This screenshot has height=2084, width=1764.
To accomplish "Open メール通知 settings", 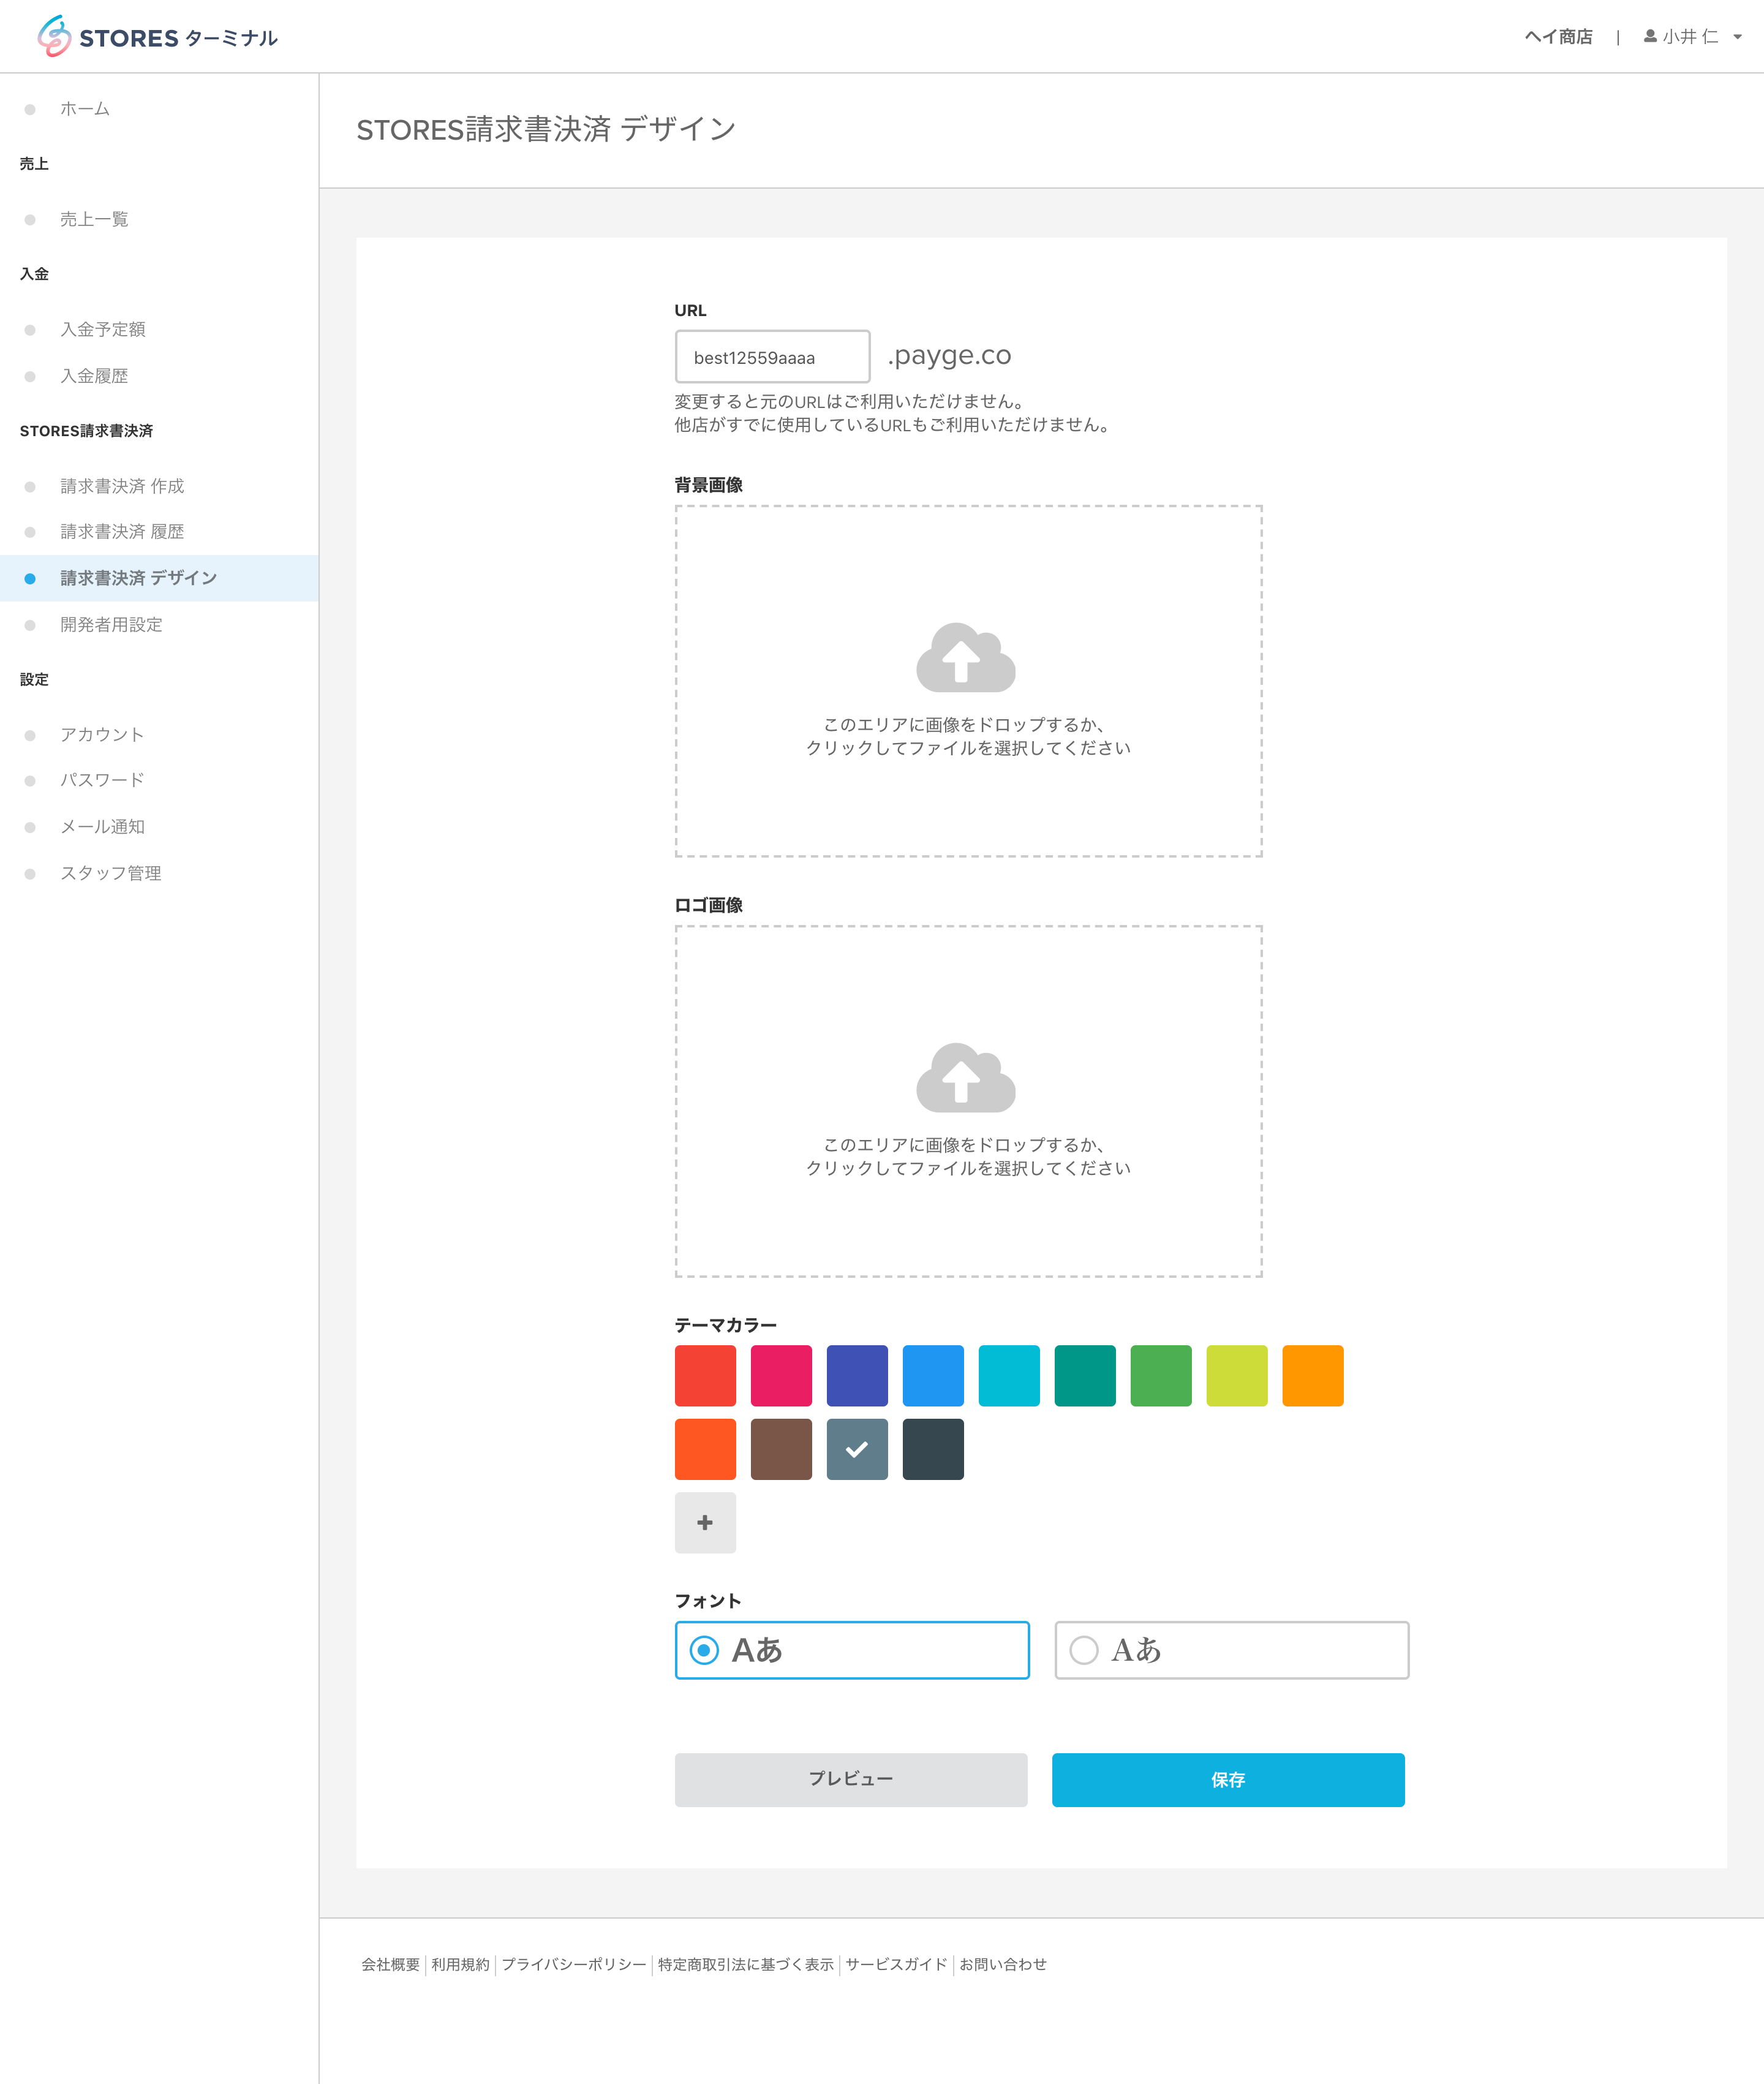I will [102, 827].
